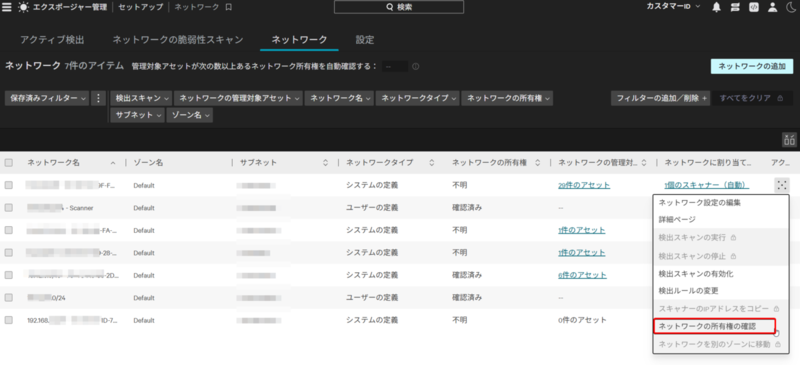Check the first network row checkbox
The width and height of the screenshot is (800, 365).
click(x=9, y=185)
